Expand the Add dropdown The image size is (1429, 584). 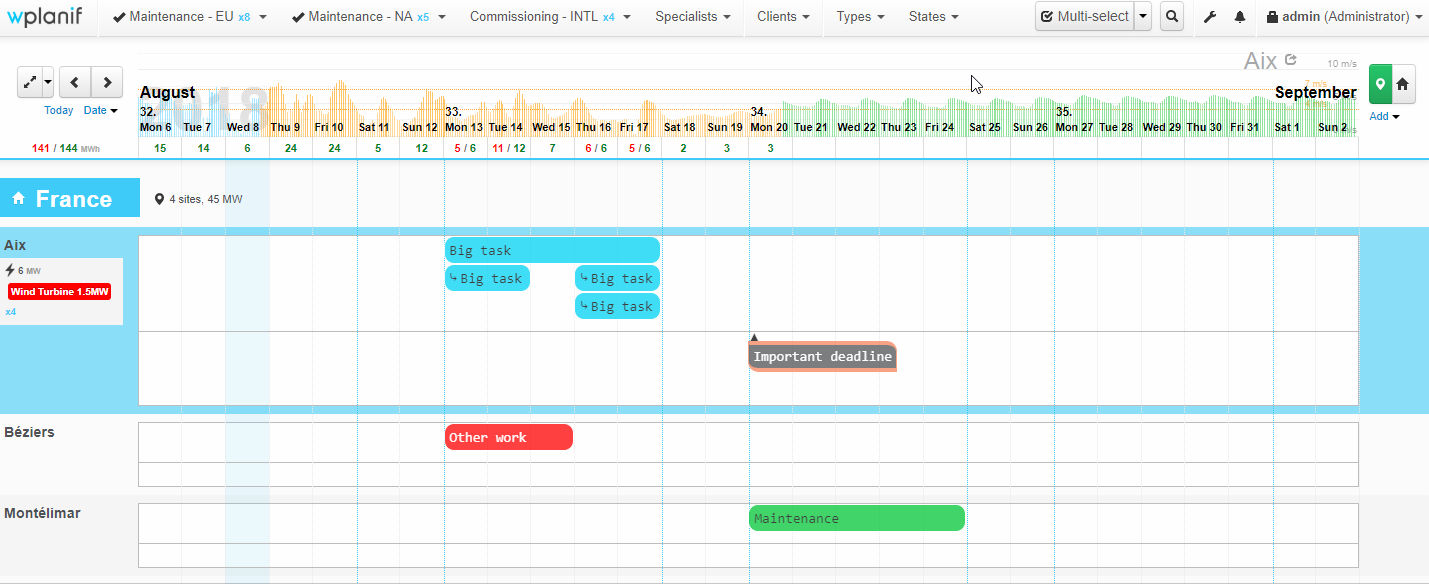point(1384,117)
